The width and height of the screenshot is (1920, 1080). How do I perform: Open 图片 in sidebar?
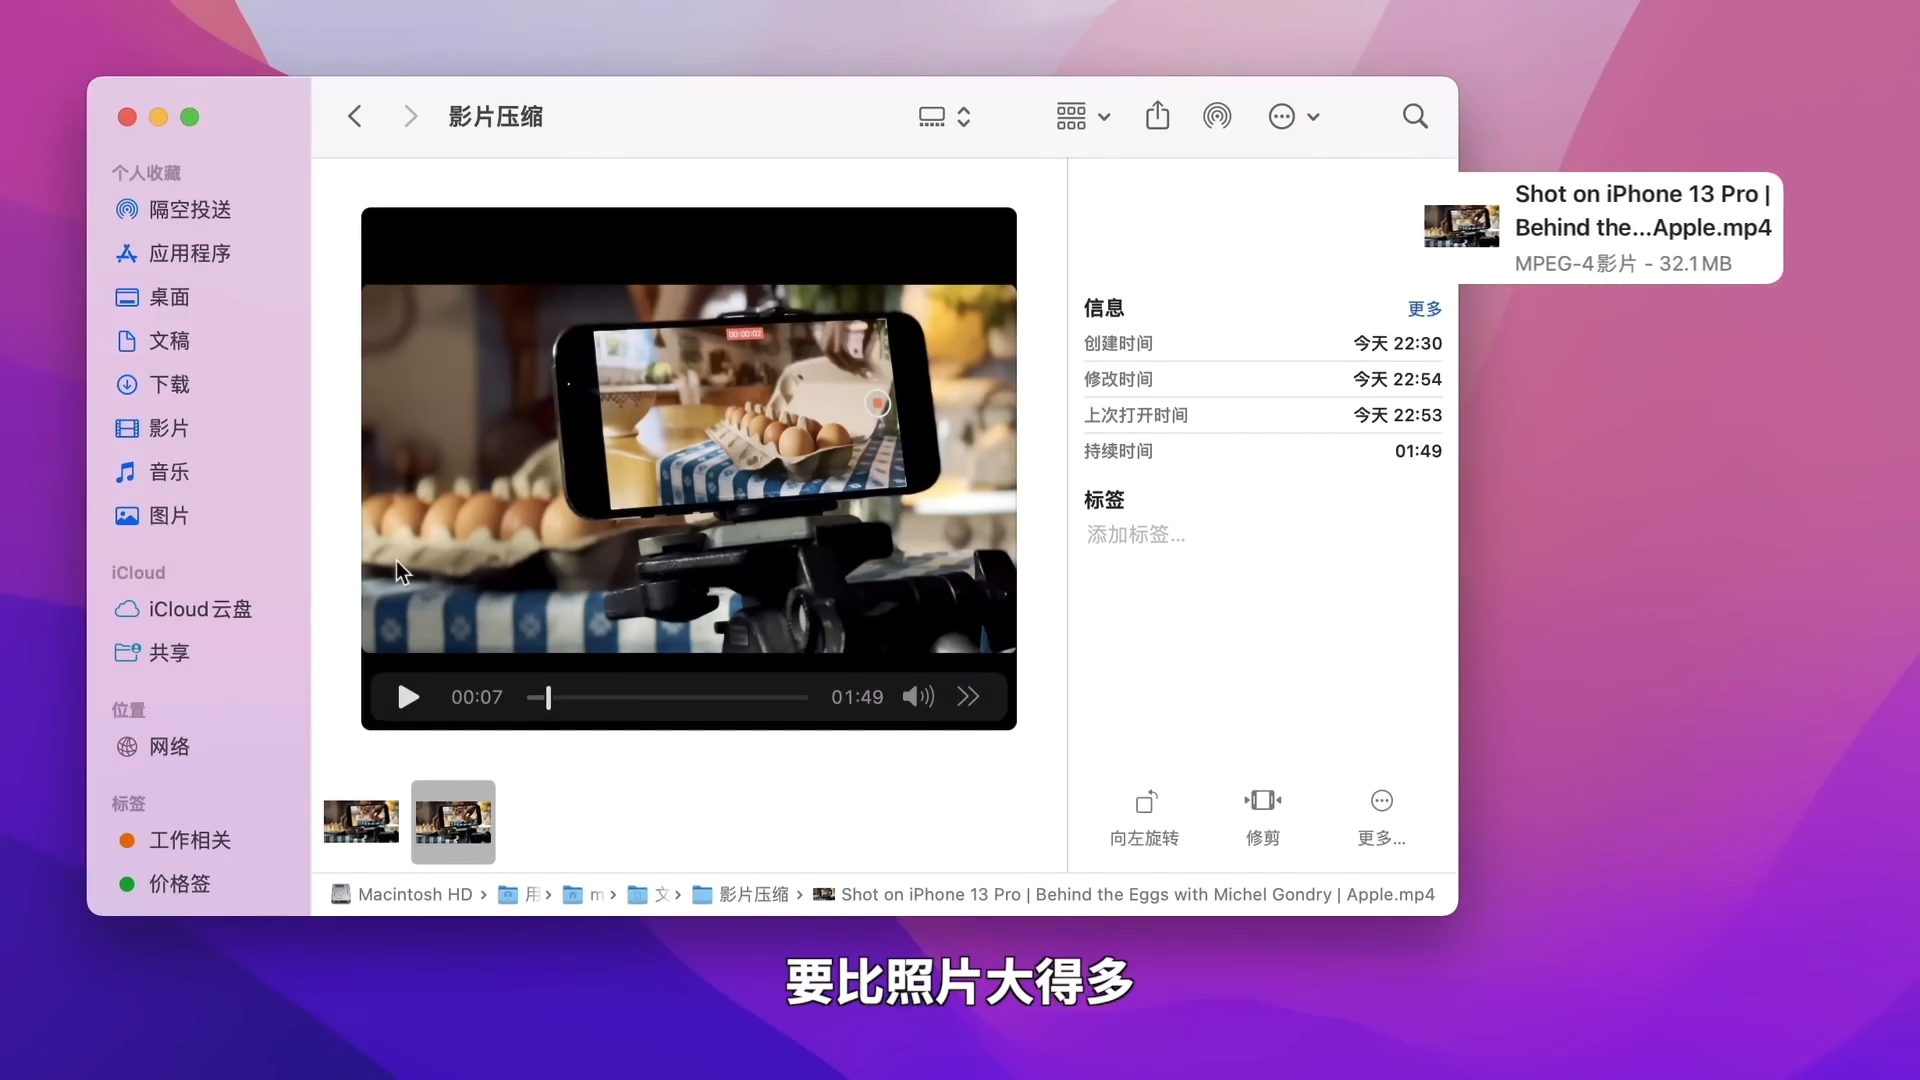[169, 516]
